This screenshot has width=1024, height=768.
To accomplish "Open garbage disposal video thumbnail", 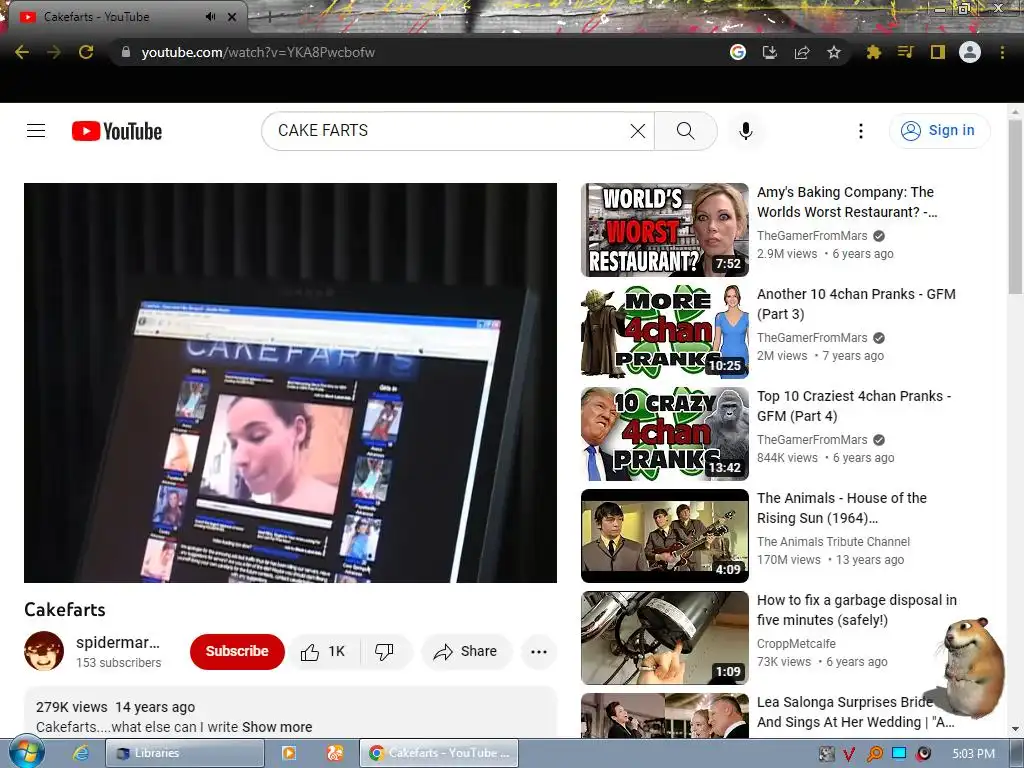I will [665, 638].
